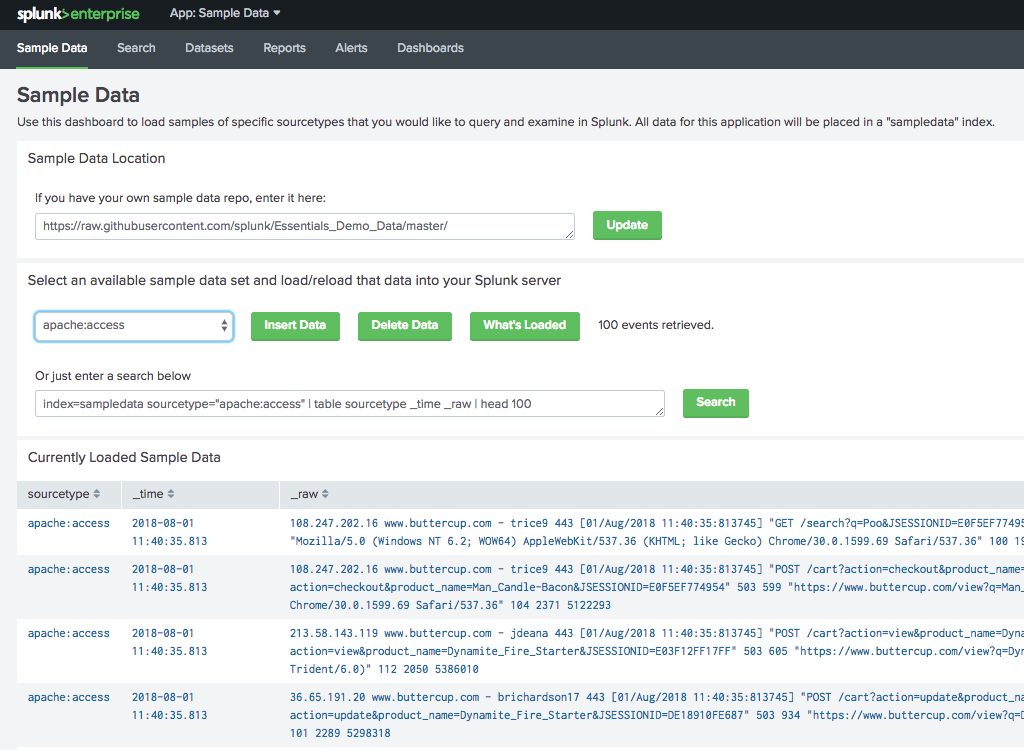Viewport: 1024px width, 750px height.
Task: Click the _time value in trice9 GET row
Action: pos(170,532)
